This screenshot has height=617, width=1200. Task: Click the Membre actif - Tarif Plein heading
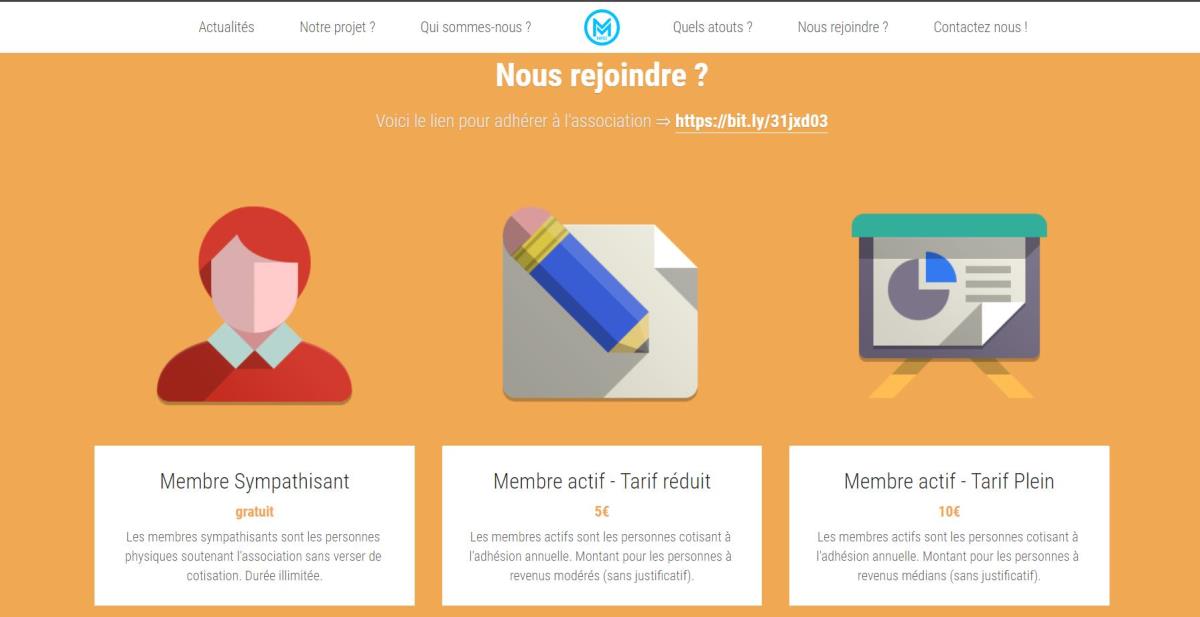(x=949, y=481)
